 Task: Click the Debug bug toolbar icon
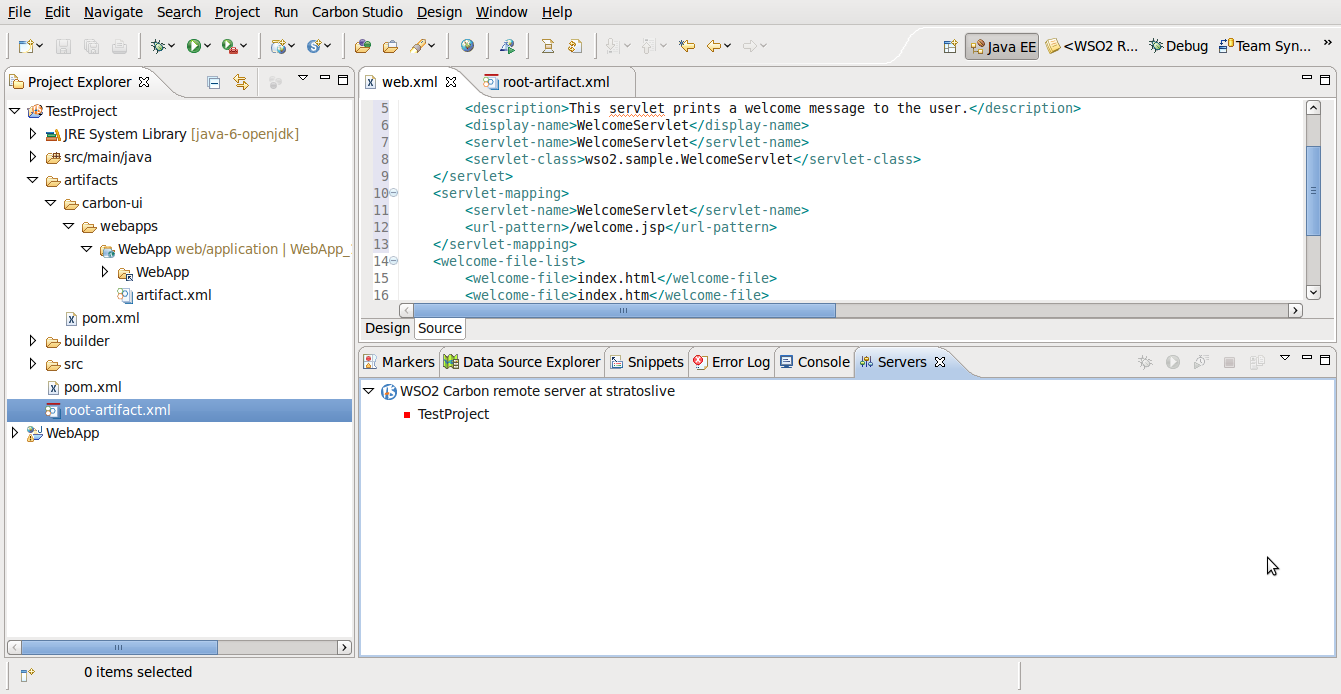[x=157, y=46]
